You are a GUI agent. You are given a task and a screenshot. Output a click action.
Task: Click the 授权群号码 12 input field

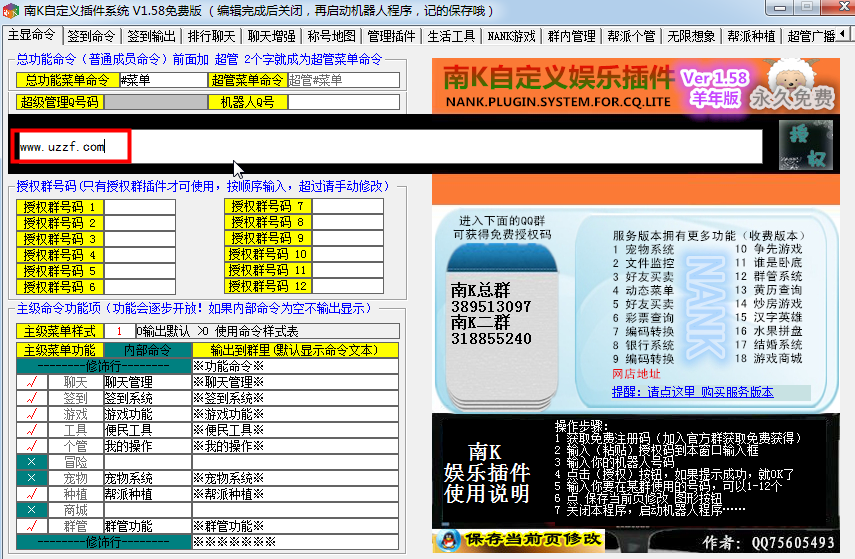[x=348, y=286]
